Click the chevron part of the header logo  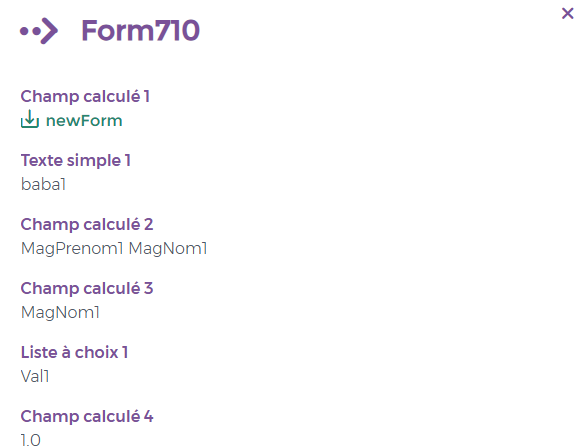[49, 31]
